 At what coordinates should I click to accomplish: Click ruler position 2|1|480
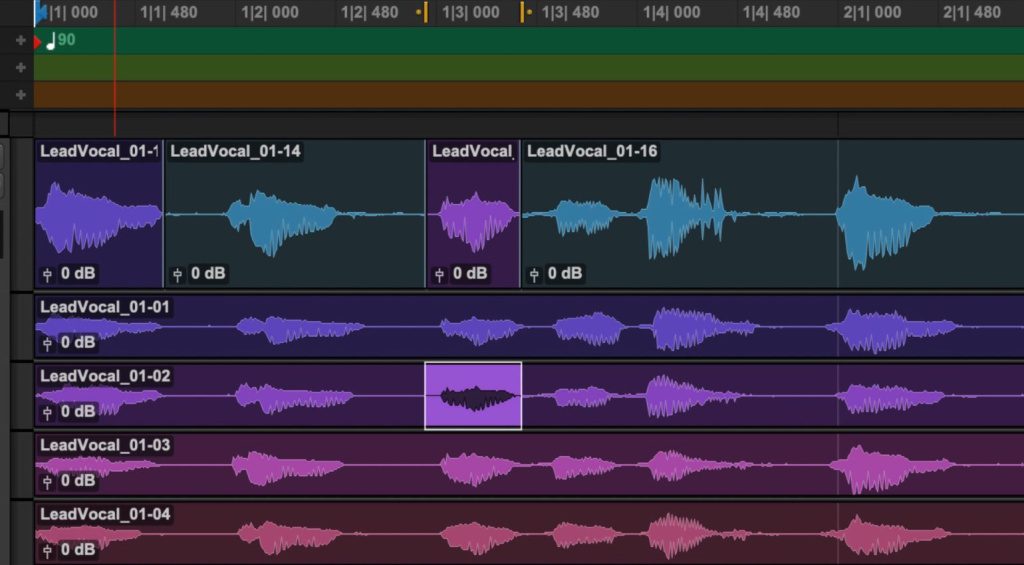[x=971, y=12]
